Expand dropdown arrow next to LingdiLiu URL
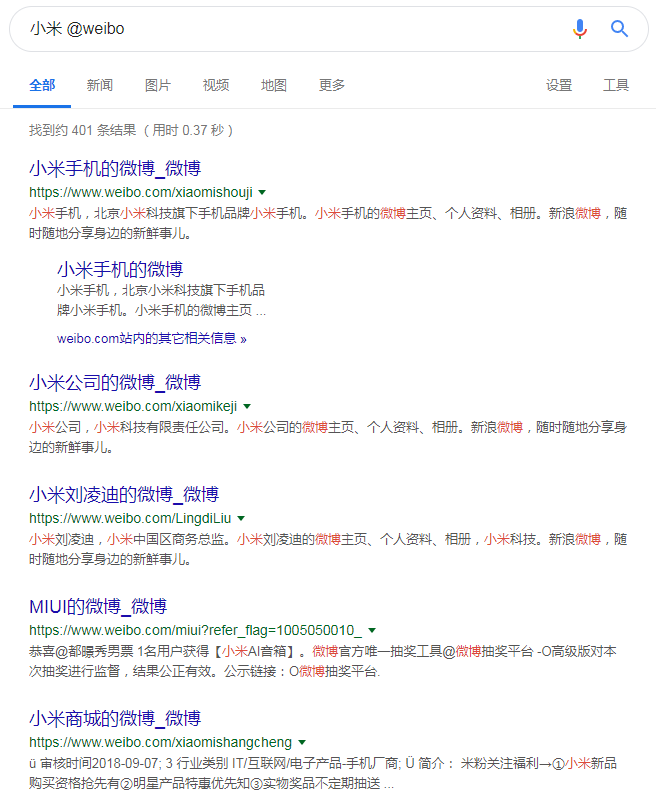Image resolution: width=656 pixels, height=802 pixels. 241,518
